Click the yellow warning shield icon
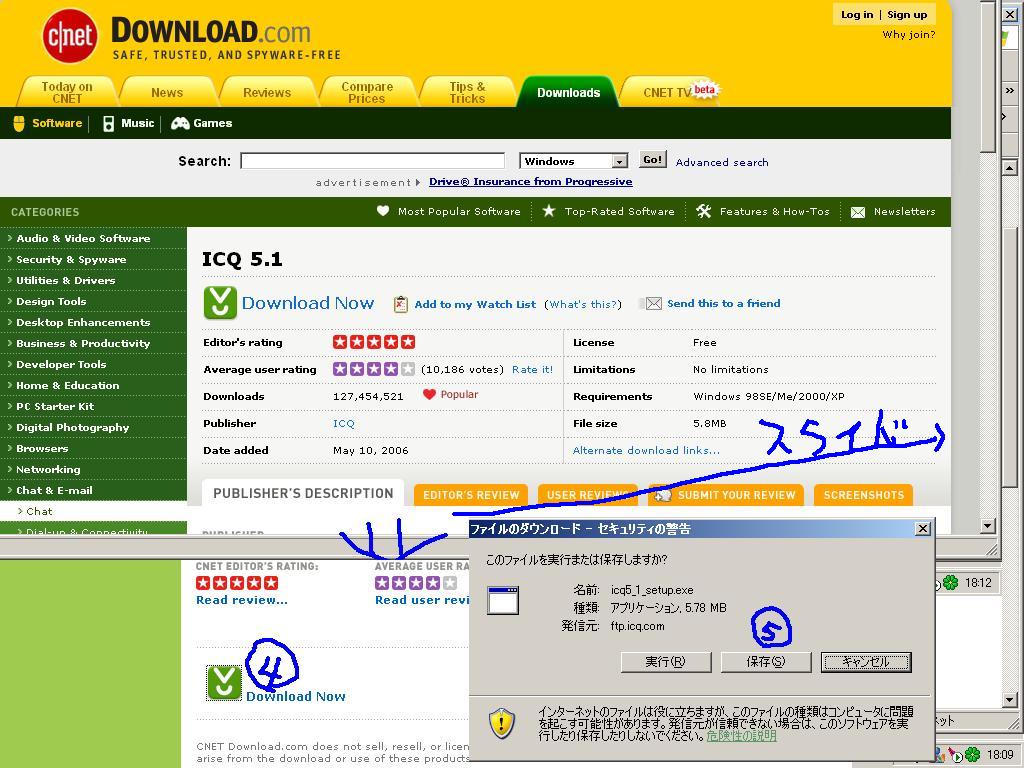Image resolution: width=1024 pixels, height=768 pixels. pyautogui.click(x=502, y=724)
